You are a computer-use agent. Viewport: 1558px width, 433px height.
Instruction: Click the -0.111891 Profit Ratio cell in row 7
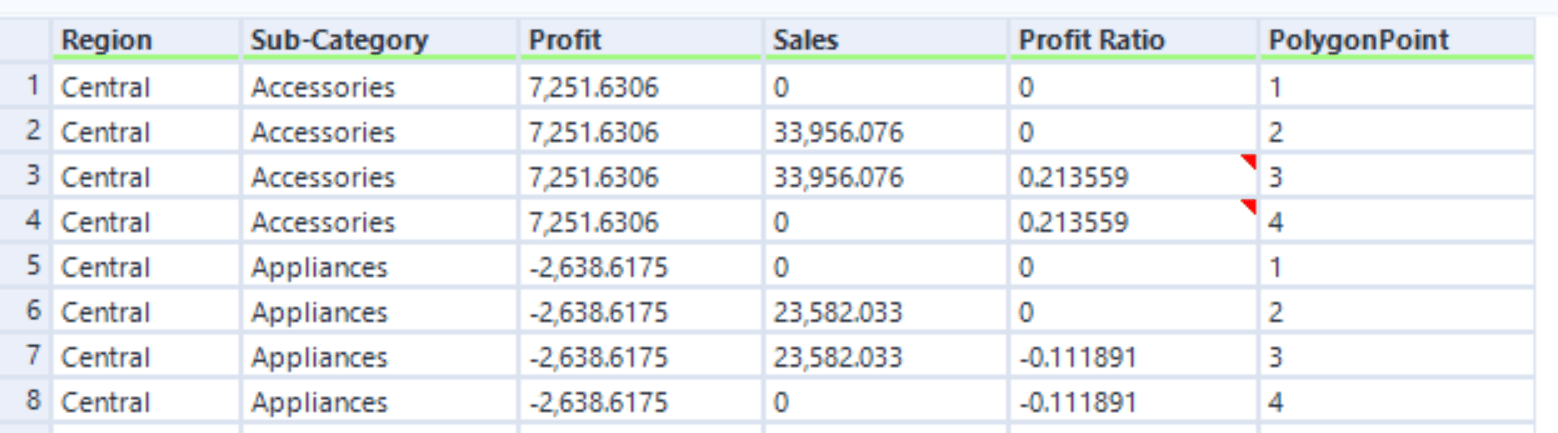[1133, 357]
